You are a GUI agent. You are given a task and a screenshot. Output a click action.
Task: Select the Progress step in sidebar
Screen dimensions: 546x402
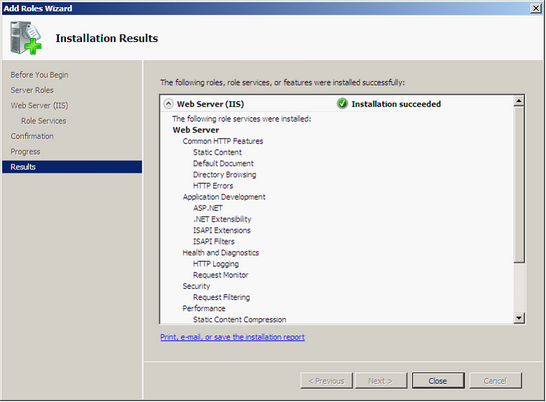click(25, 152)
